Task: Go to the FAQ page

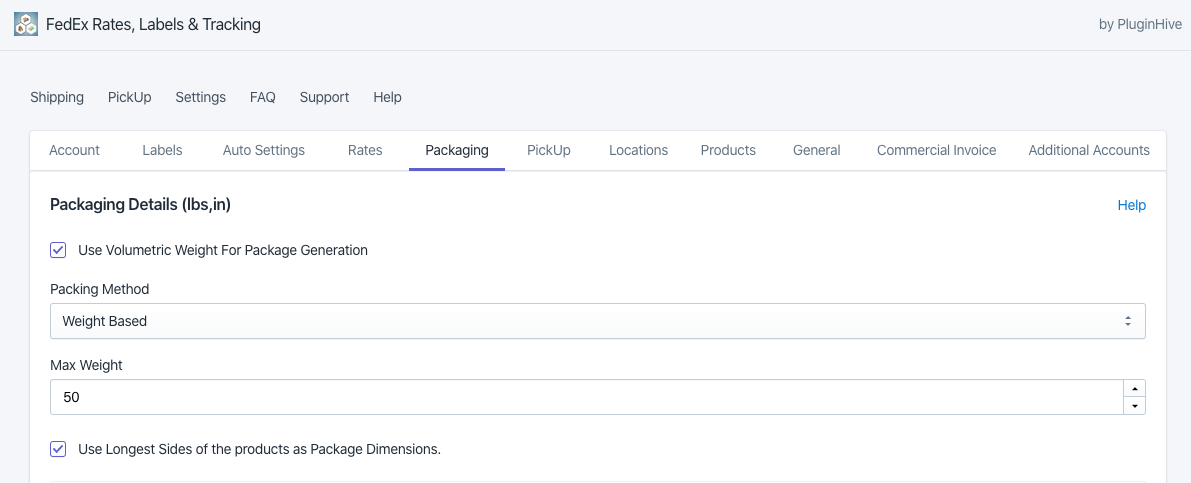Action: 263,97
